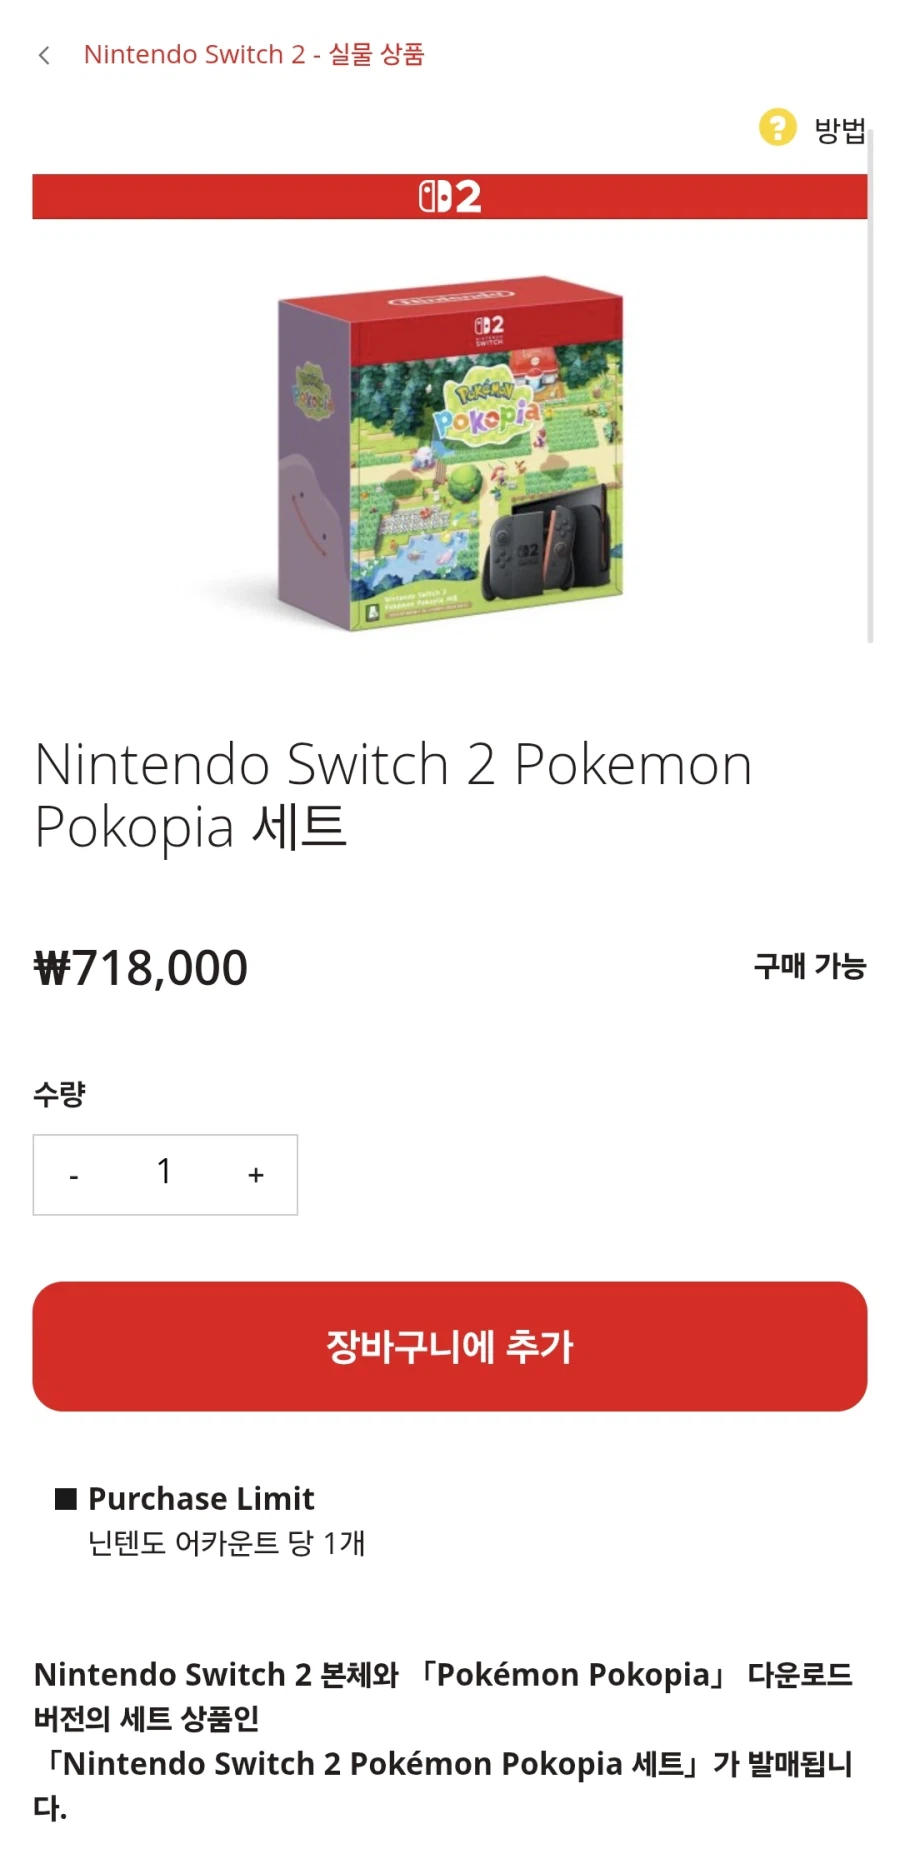Viewport: 900px width, 1864px height.
Task: Open the 방법 help link
Action: click(839, 129)
